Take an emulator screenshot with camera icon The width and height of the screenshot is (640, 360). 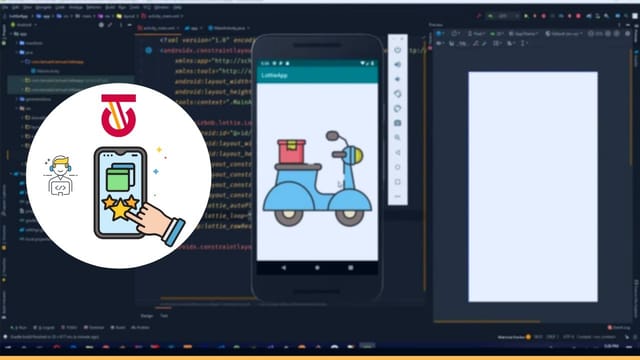[398, 123]
